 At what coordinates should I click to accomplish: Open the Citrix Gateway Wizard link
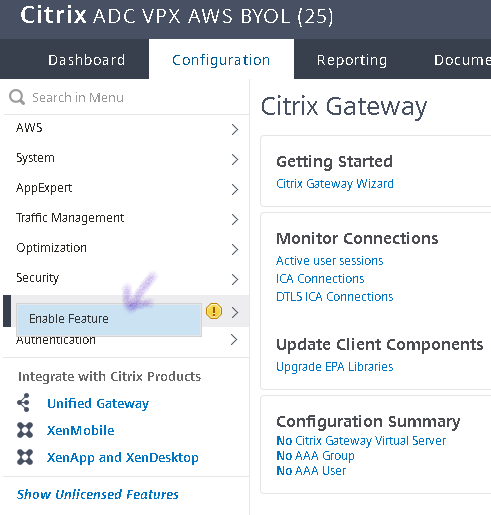click(335, 184)
